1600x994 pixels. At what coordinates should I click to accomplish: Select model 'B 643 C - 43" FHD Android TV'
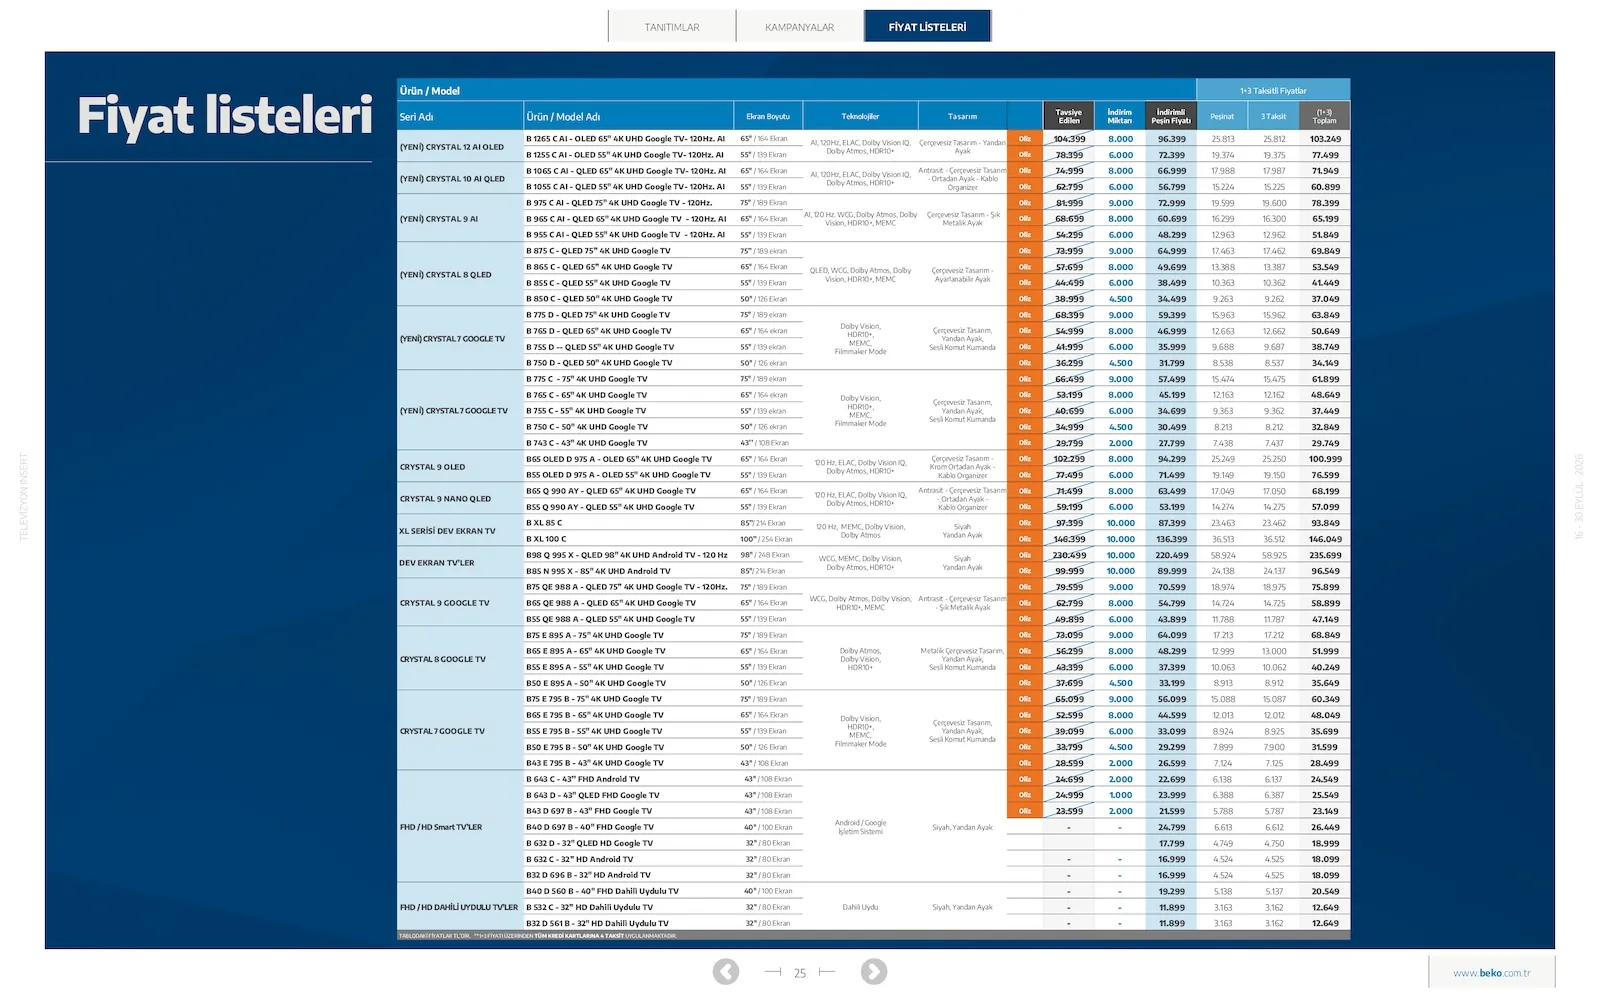(583, 779)
